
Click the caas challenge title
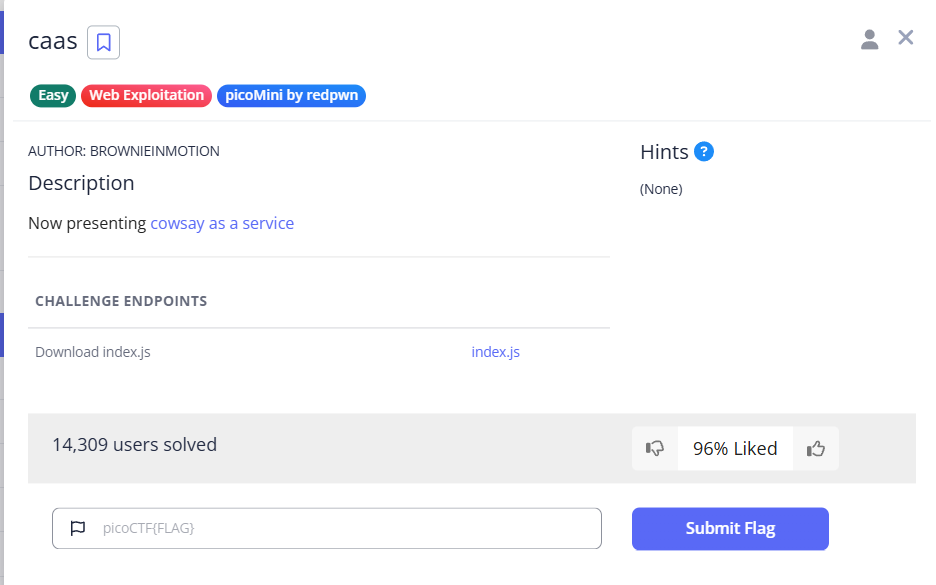tap(53, 42)
